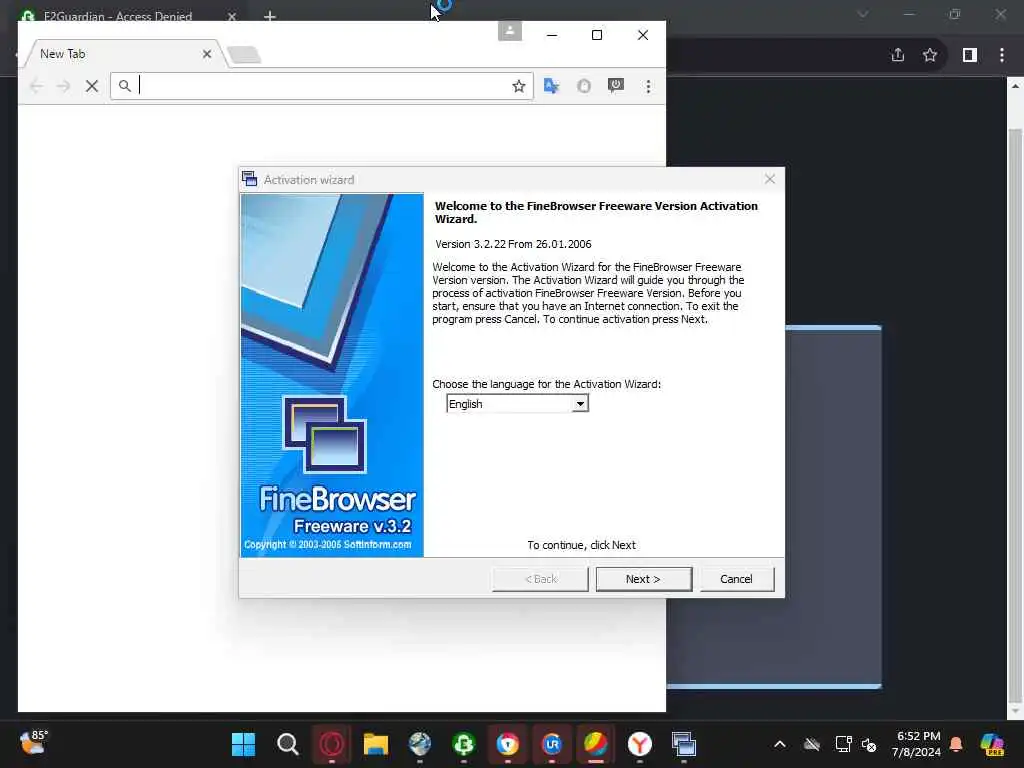Close the Activation wizard dialog
1024x768 pixels.
pos(770,179)
